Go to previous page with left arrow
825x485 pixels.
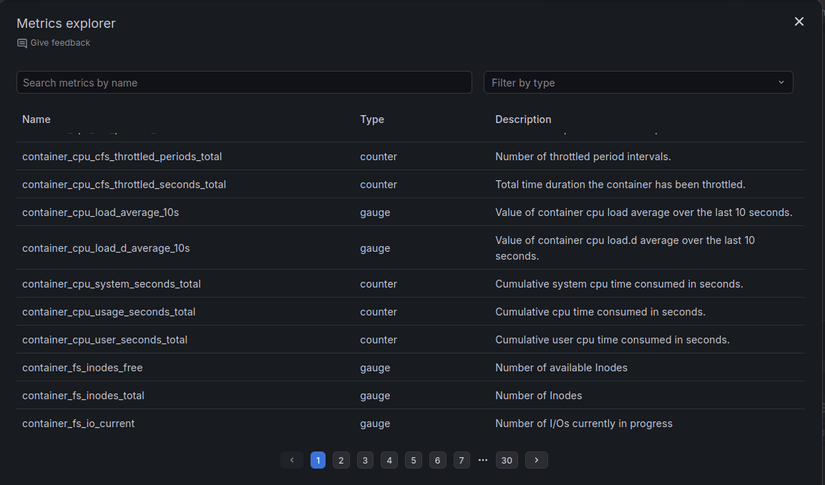[292, 460]
